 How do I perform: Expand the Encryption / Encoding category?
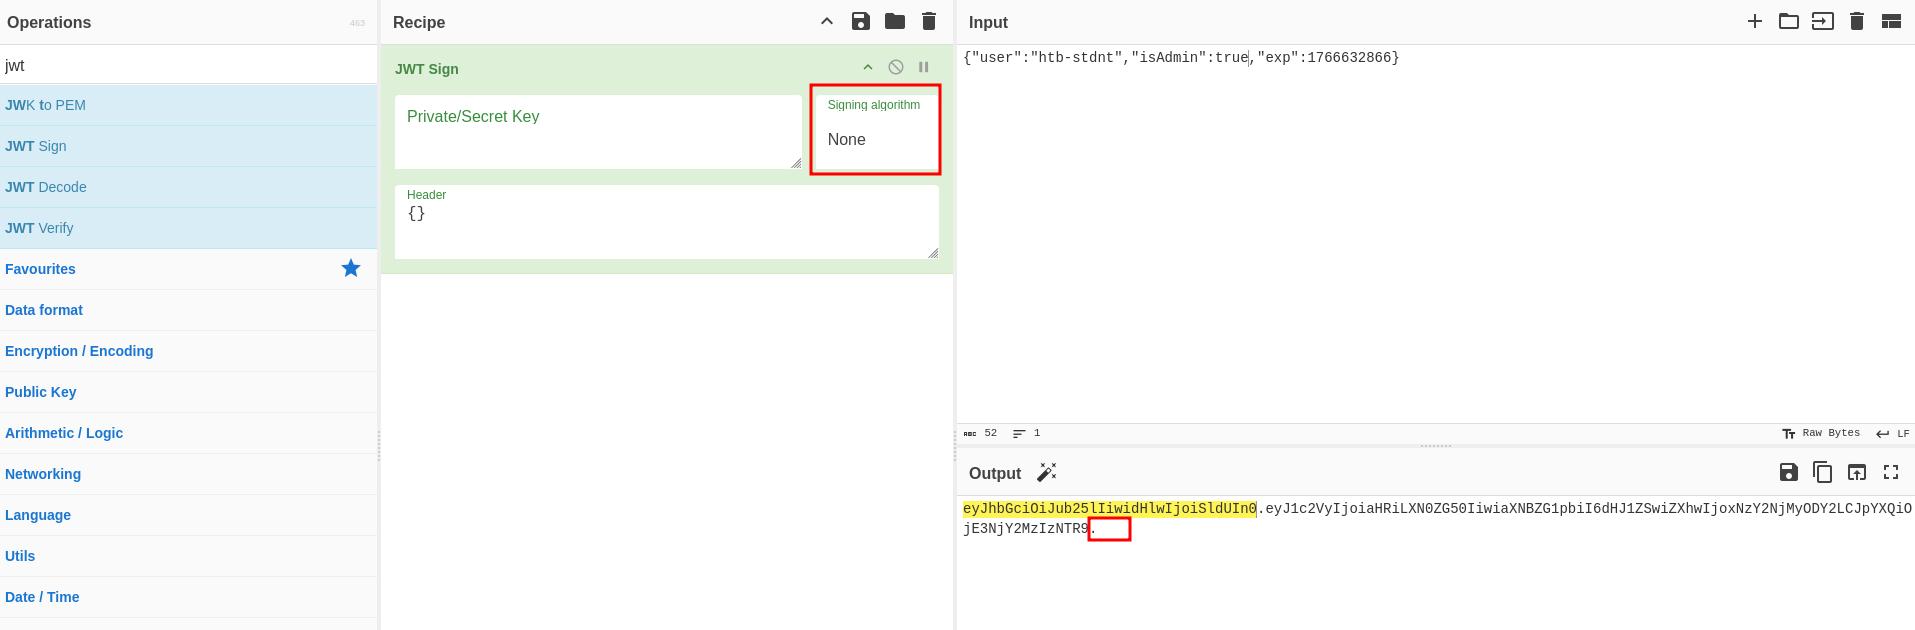coord(79,351)
